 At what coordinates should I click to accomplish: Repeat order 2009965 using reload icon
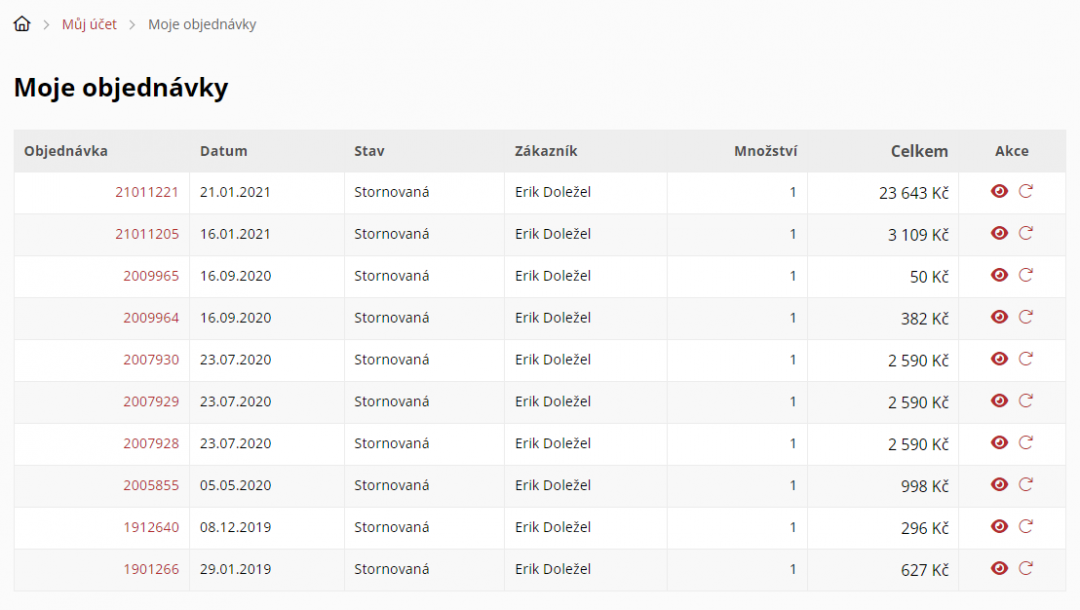(x=1025, y=275)
